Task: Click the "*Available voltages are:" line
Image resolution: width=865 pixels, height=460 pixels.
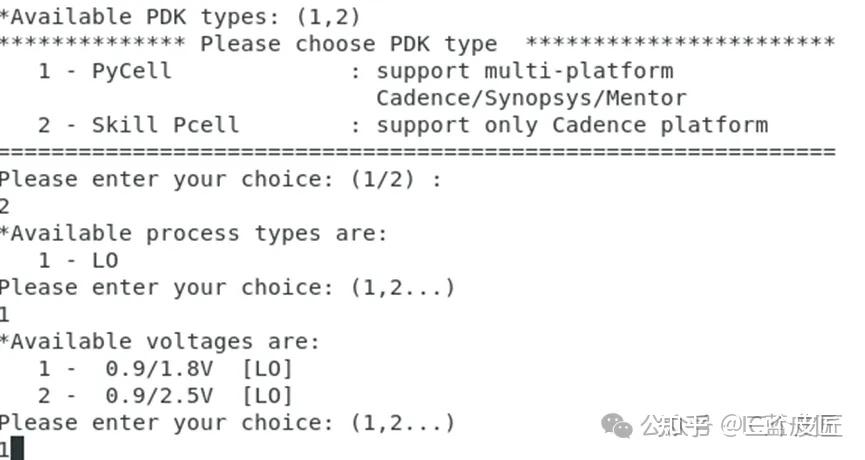Action: pos(160,341)
